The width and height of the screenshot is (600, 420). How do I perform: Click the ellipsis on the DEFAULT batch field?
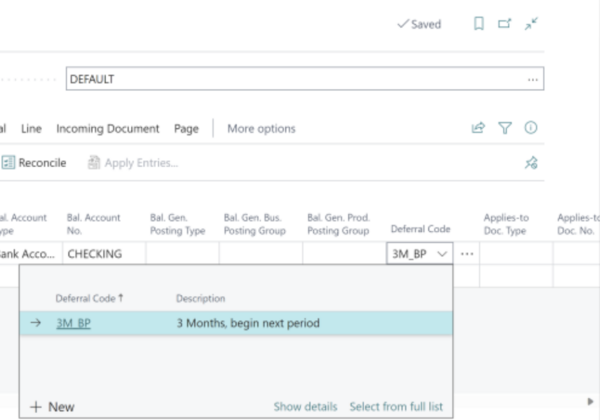pyautogui.click(x=533, y=80)
